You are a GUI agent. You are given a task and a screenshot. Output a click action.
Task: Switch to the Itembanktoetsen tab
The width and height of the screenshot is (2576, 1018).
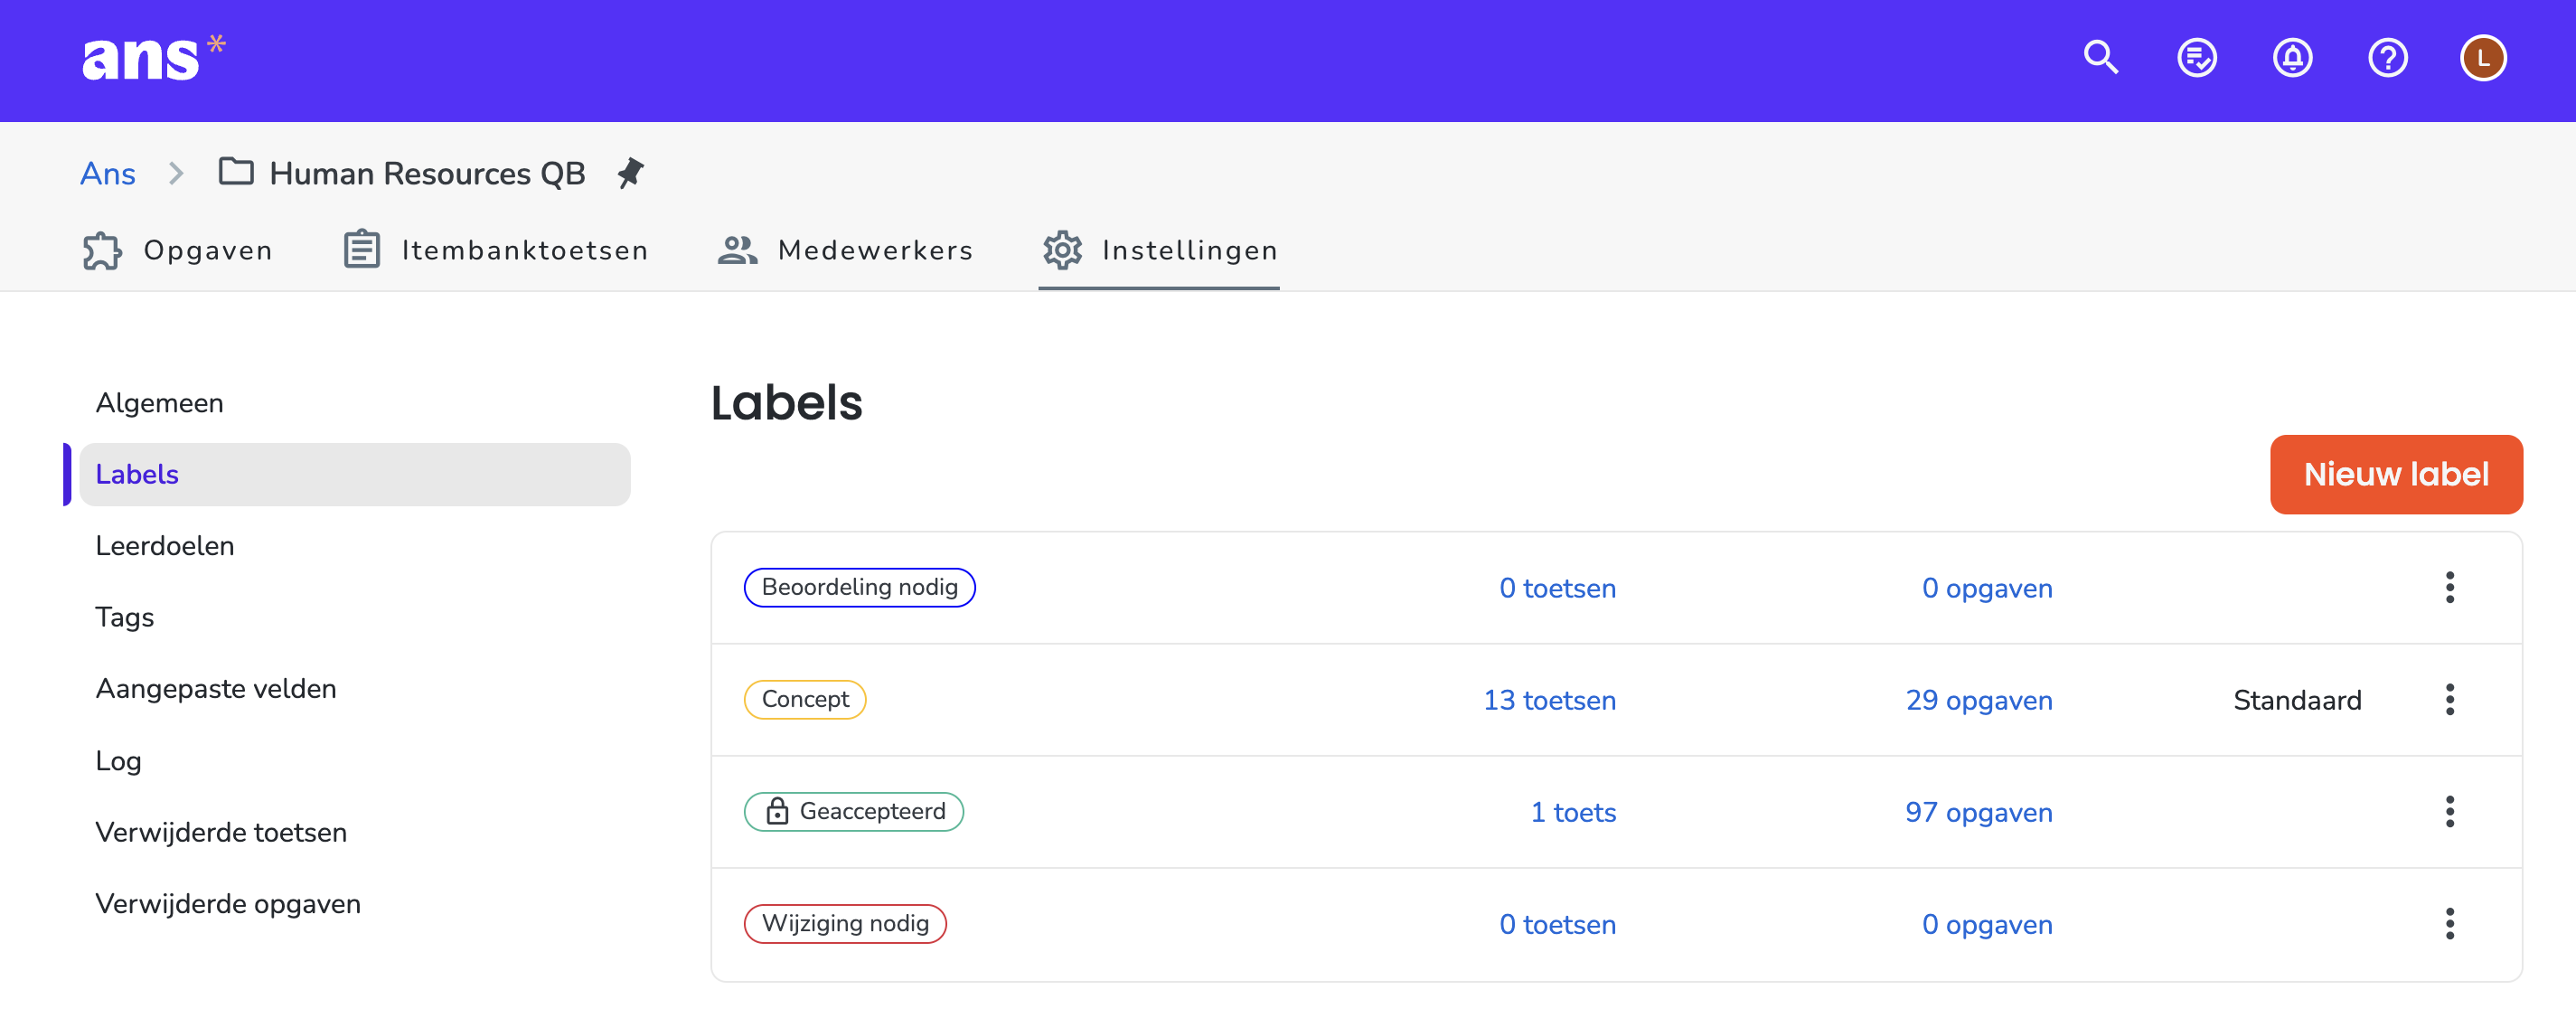click(x=496, y=250)
